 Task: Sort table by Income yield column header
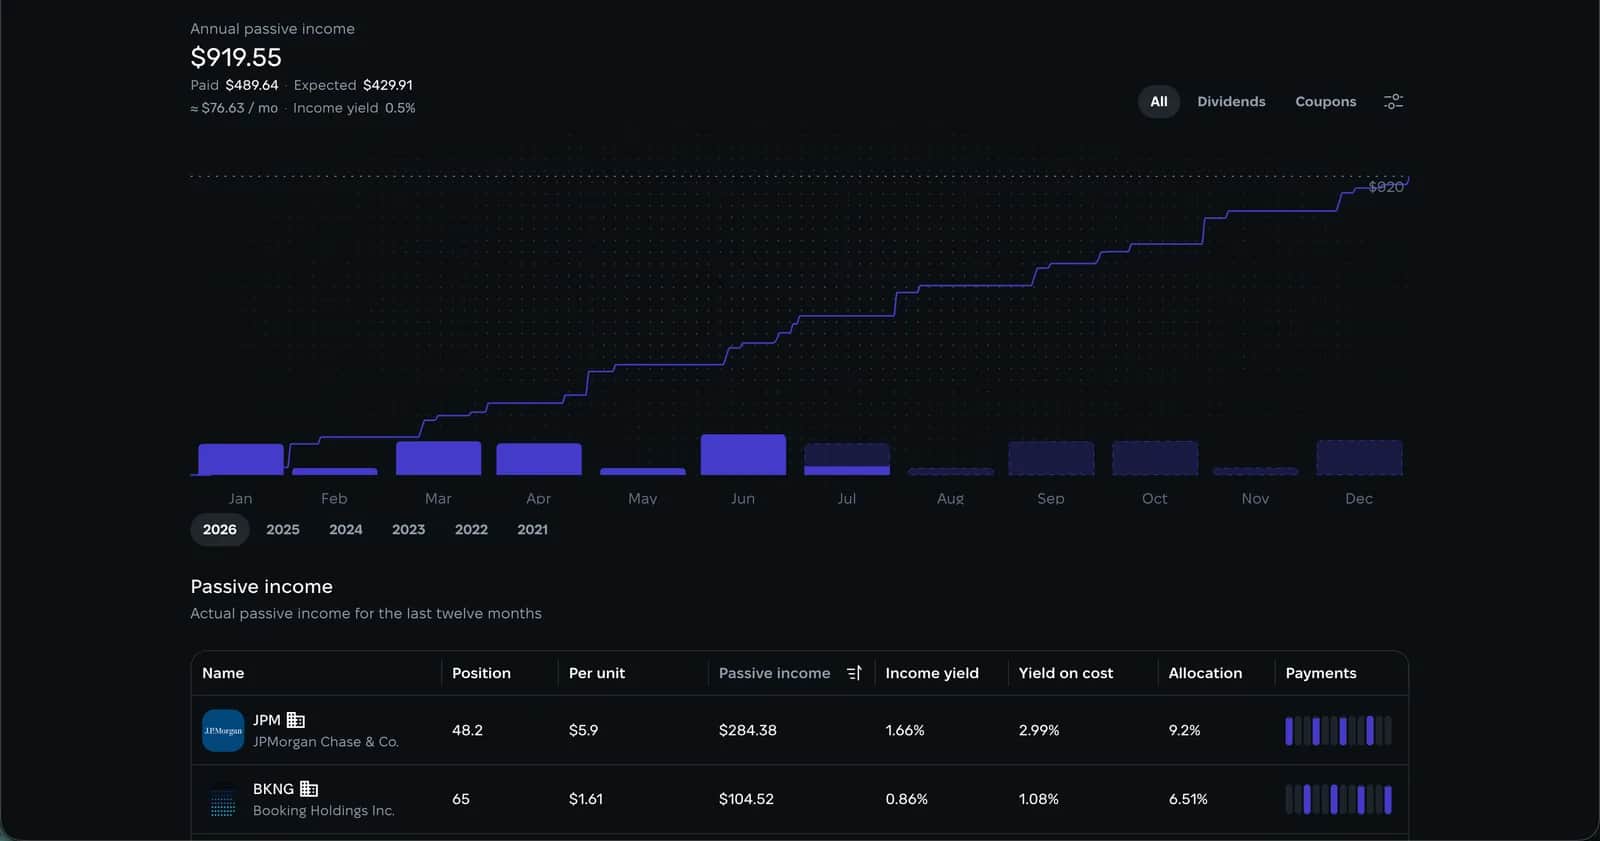932,673
